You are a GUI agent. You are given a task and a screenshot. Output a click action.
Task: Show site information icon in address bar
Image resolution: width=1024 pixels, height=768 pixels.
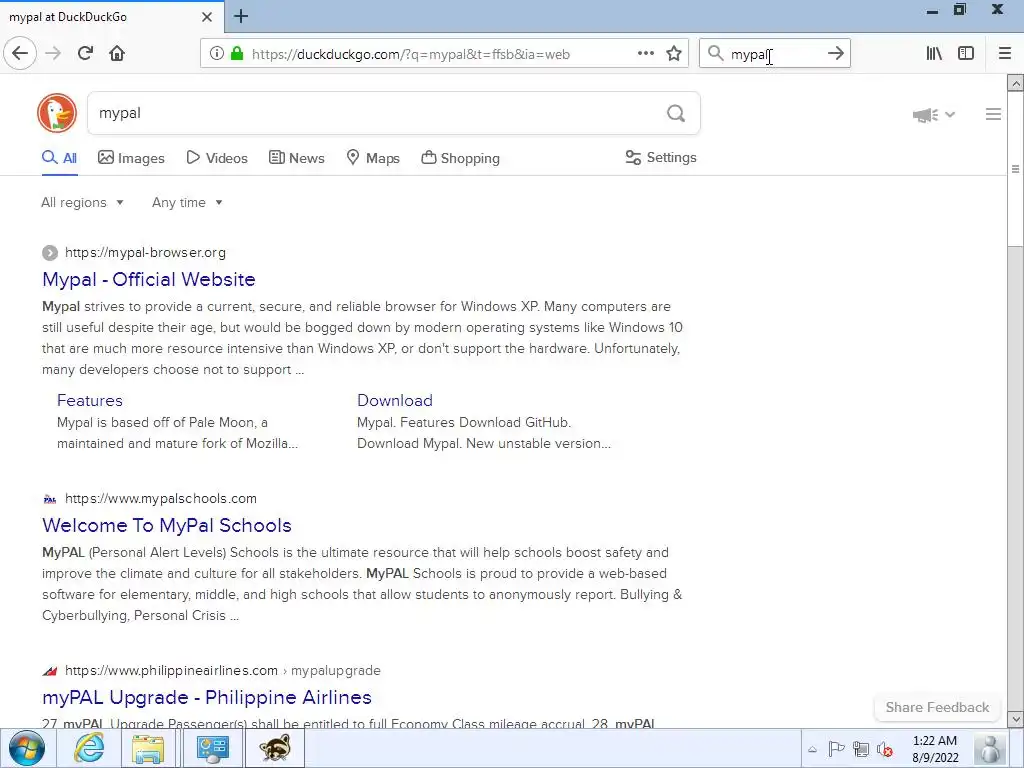(216, 54)
